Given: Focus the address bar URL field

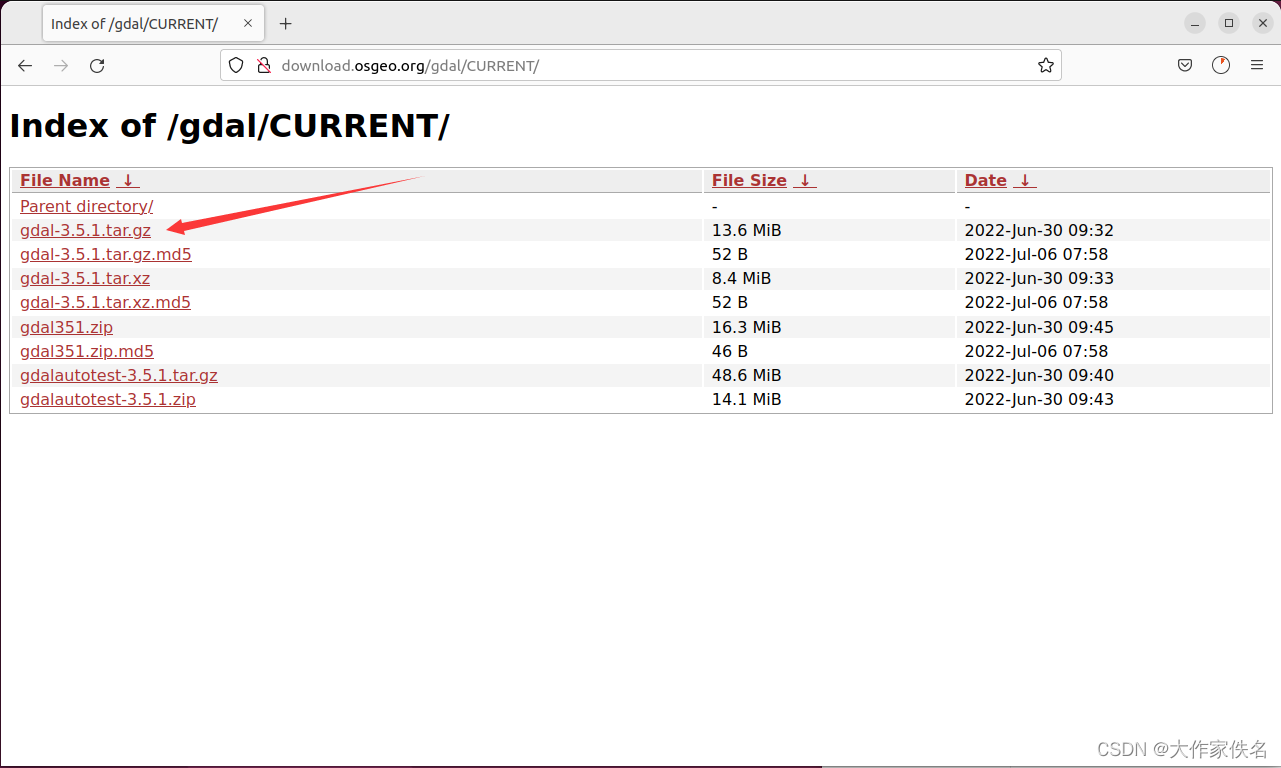Looking at the screenshot, I should pos(640,66).
